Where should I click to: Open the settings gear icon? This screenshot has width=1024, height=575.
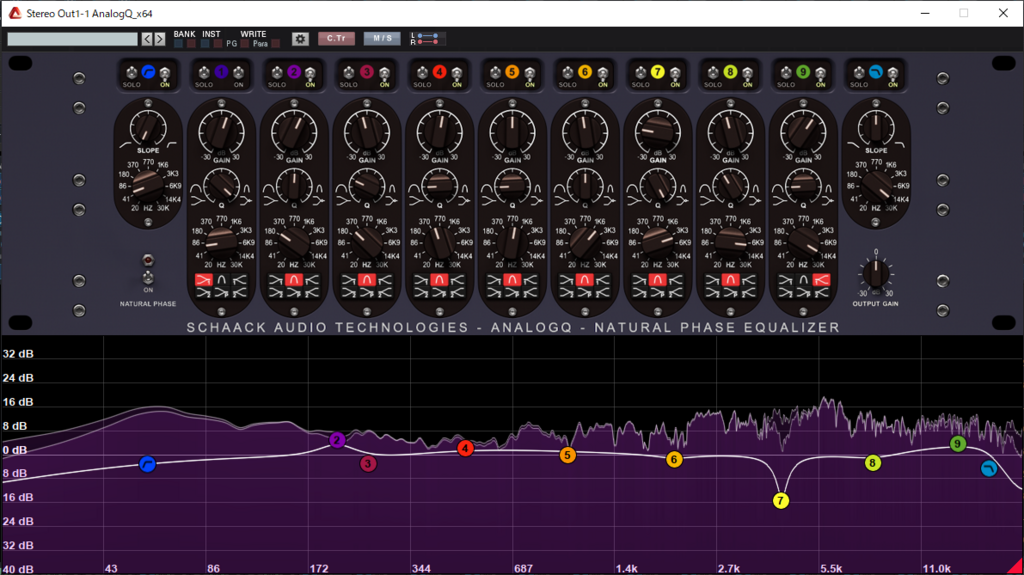coord(300,39)
